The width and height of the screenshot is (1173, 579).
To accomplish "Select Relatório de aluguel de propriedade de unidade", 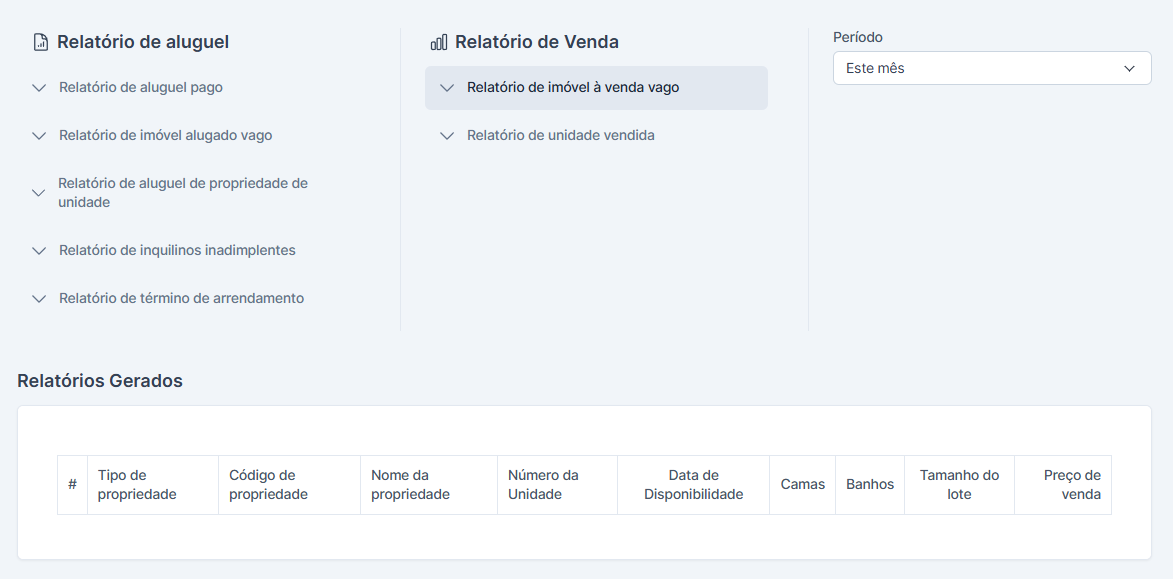I will pyautogui.click(x=183, y=193).
